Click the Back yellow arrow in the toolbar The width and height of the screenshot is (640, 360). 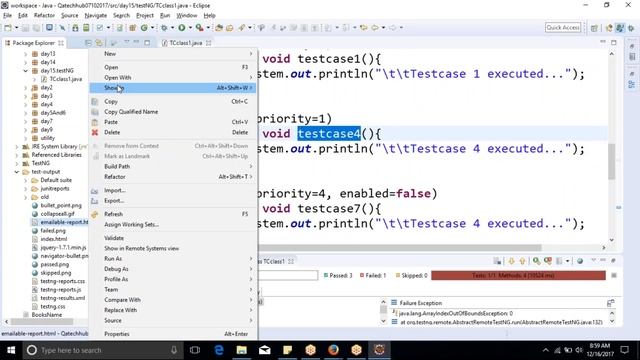374,28
